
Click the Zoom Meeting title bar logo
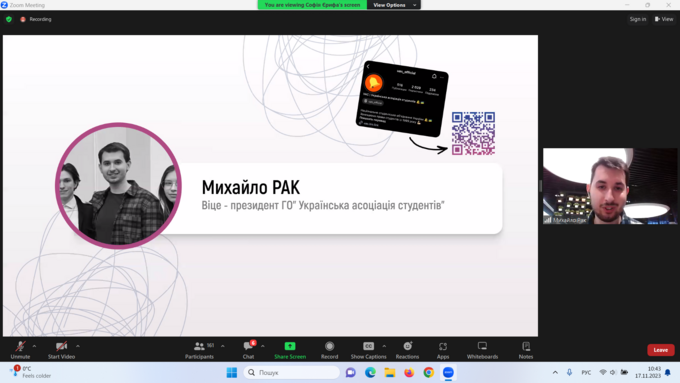[x=4, y=5]
